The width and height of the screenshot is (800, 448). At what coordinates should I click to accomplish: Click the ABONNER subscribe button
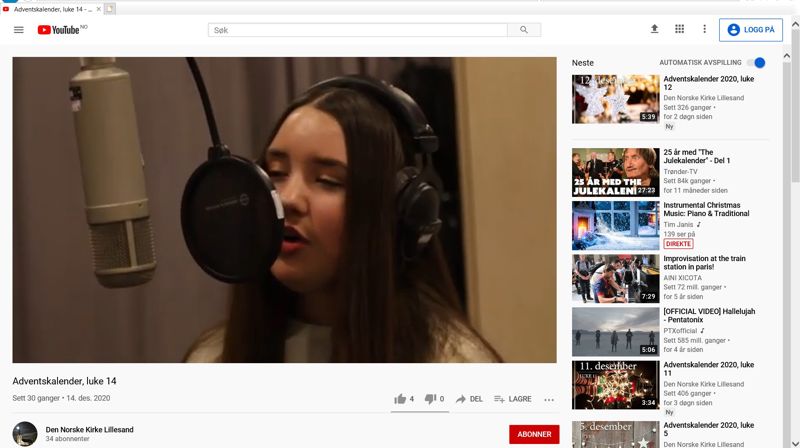coord(532,434)
